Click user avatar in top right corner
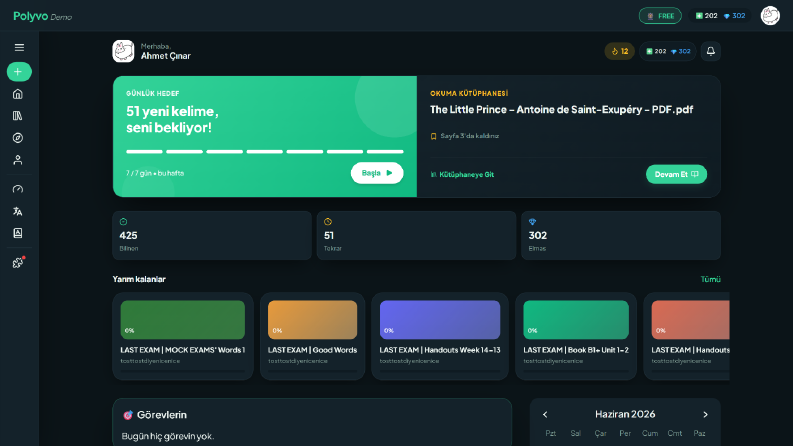 click(x=770, y=16)
